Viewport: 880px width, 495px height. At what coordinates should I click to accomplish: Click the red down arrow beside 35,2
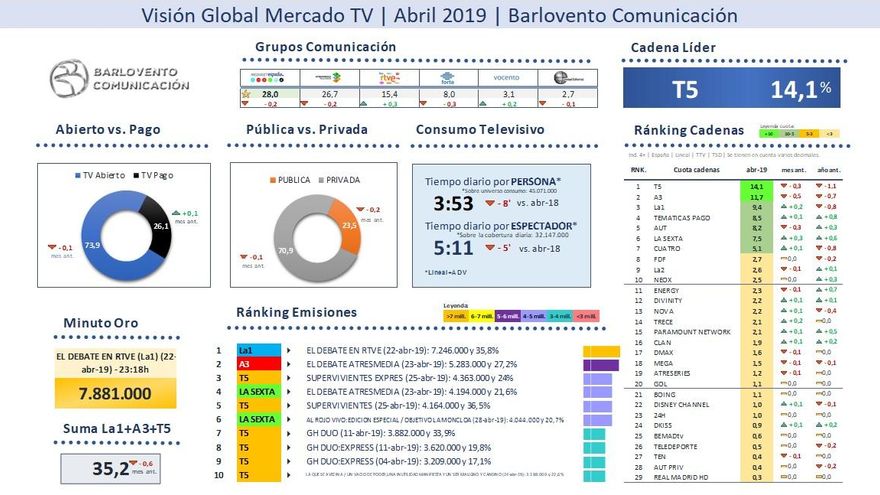tap(127, 461)
